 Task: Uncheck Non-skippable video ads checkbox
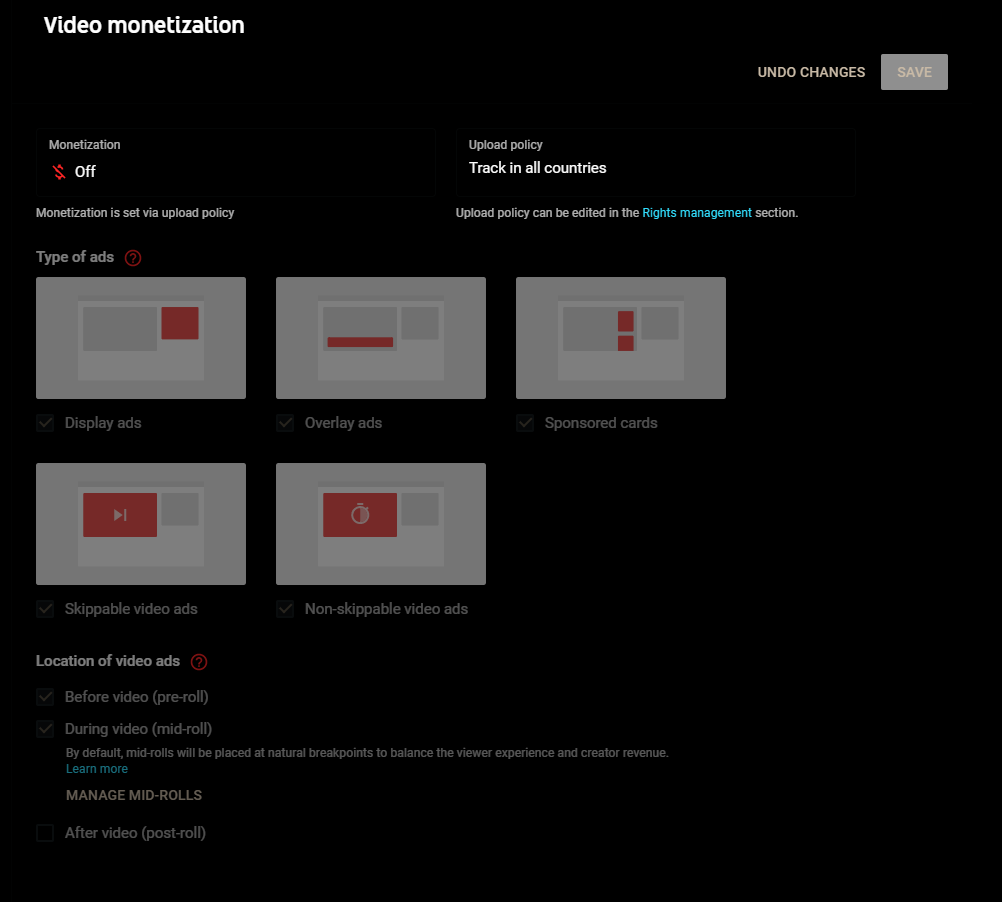click(285, 609)
